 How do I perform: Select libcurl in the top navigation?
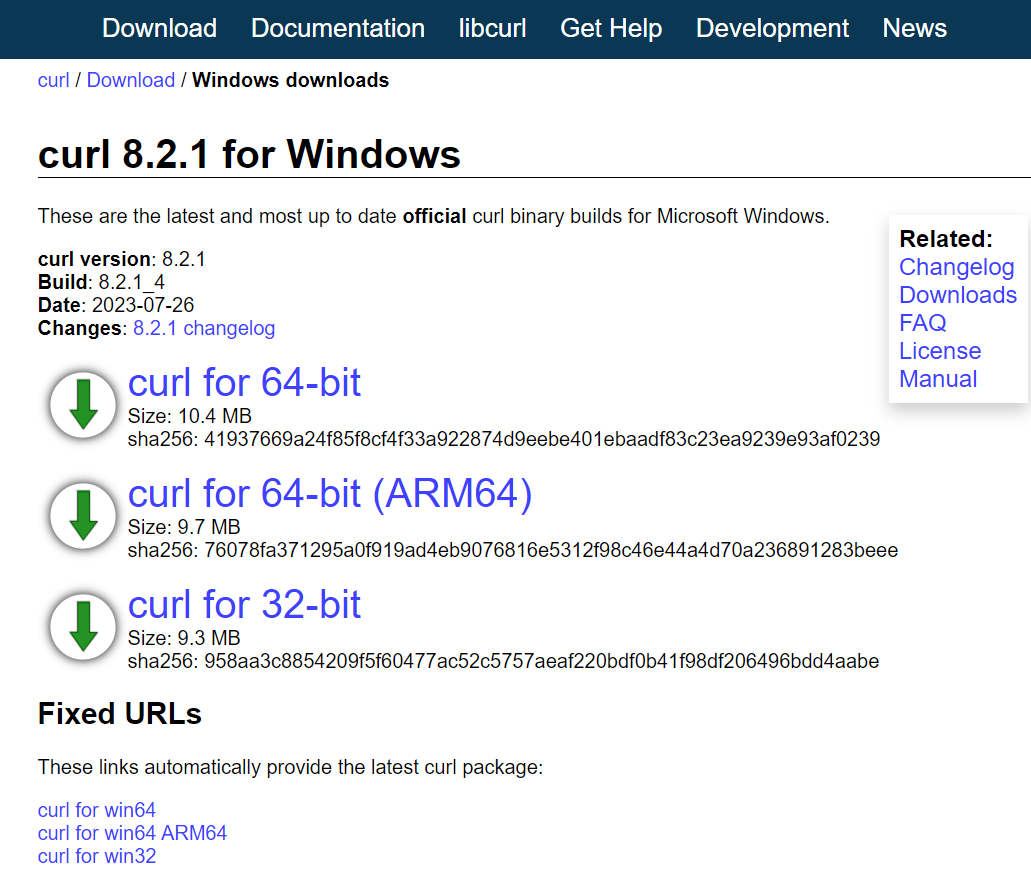coord(492,28)
